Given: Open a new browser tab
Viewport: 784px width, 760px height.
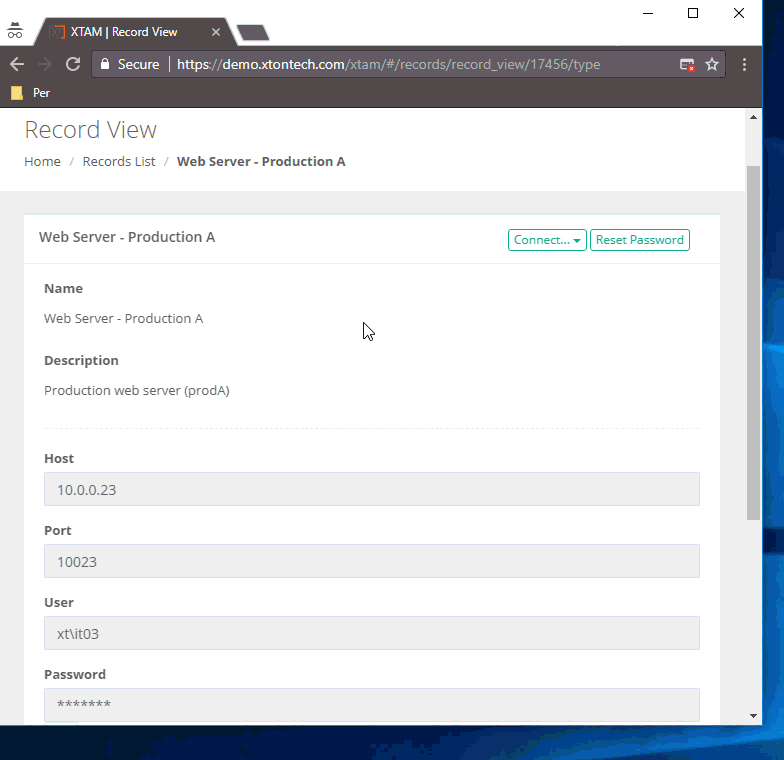Looking at the screenshot, I should pyautogui.click(x=253, y=33).
